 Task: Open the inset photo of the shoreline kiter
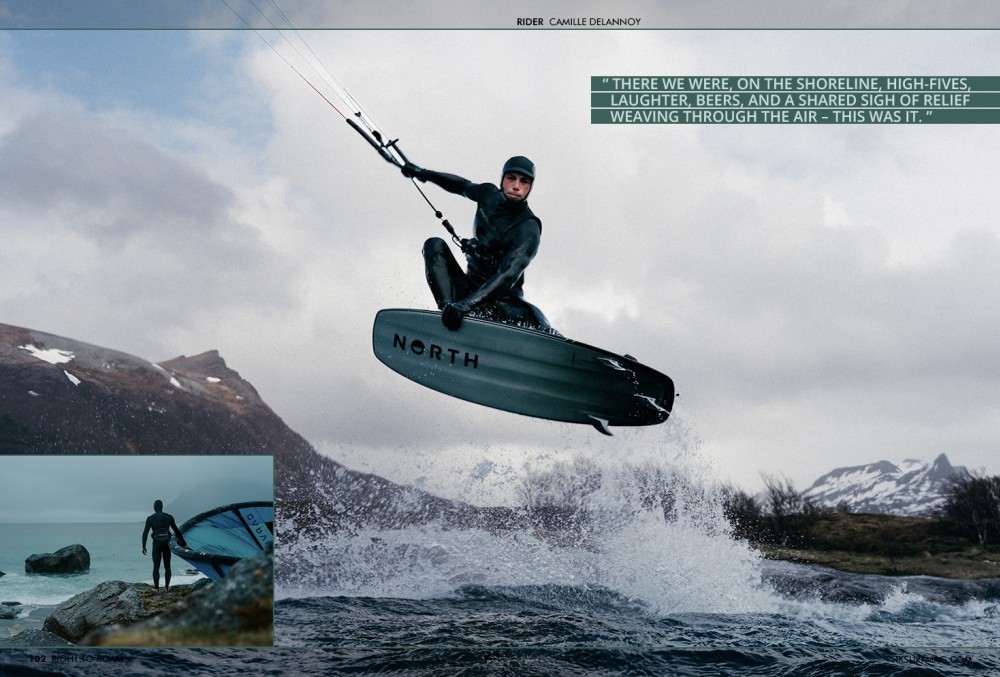pos(137,550)
